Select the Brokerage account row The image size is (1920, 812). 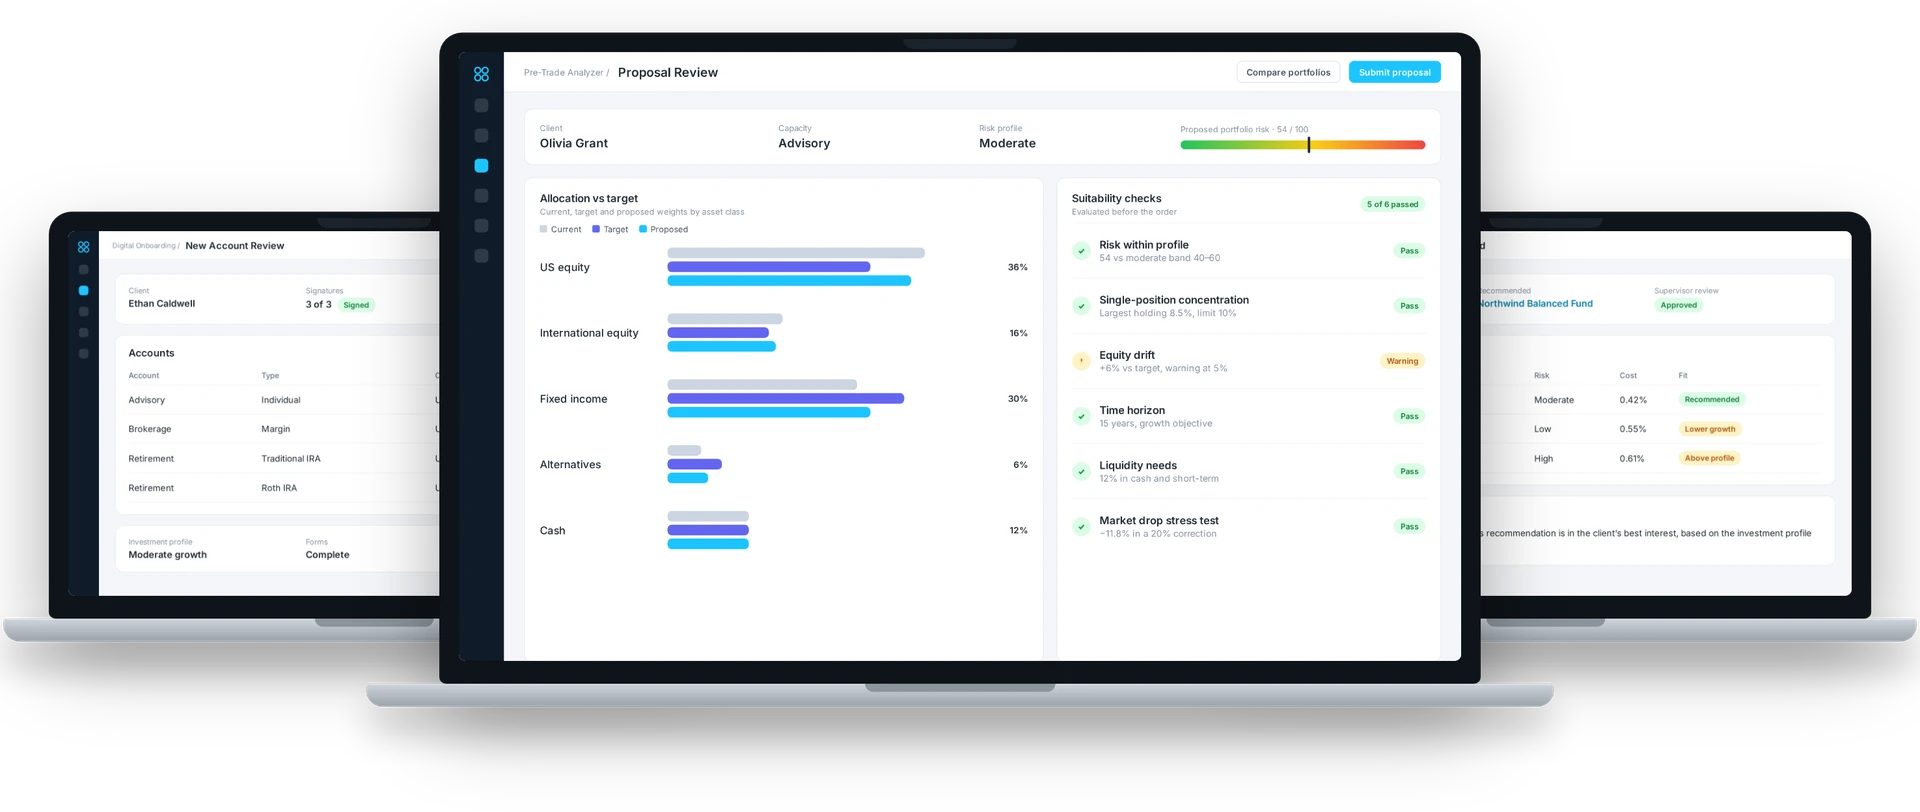[x=284, y=429]
